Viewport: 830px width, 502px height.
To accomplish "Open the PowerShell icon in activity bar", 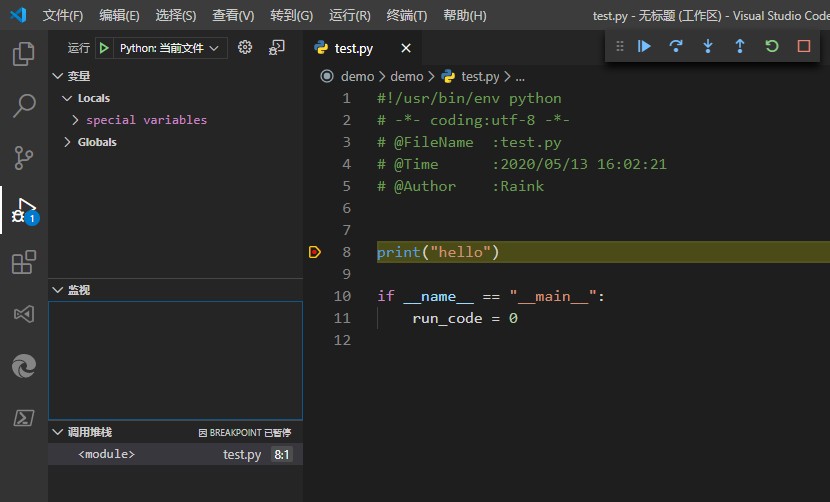I will (24, 418).
